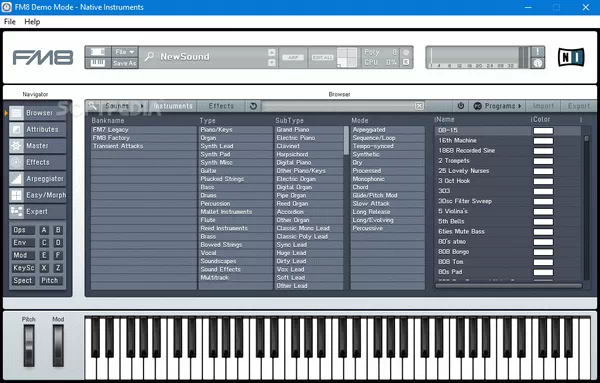Viewport: 600px width, 383px height.
Task: Switch to the Effects browser tab
Action: point(221,106)
